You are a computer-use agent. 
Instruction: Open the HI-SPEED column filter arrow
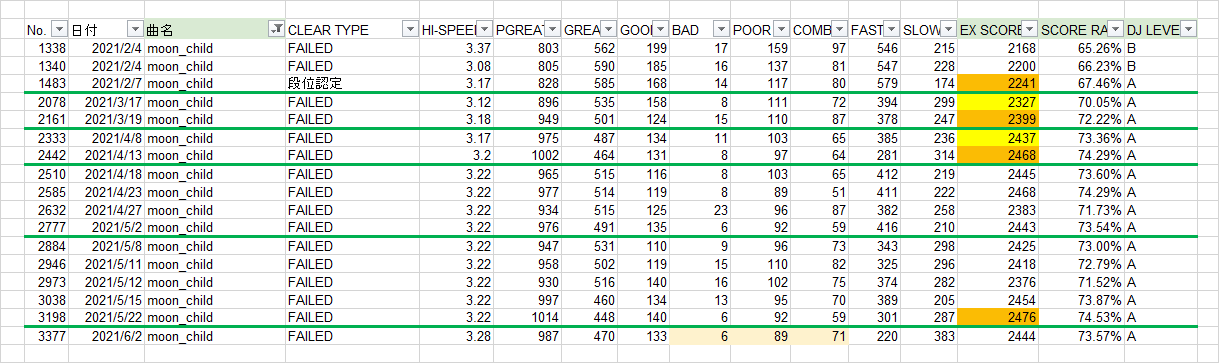tap(485, 30)
